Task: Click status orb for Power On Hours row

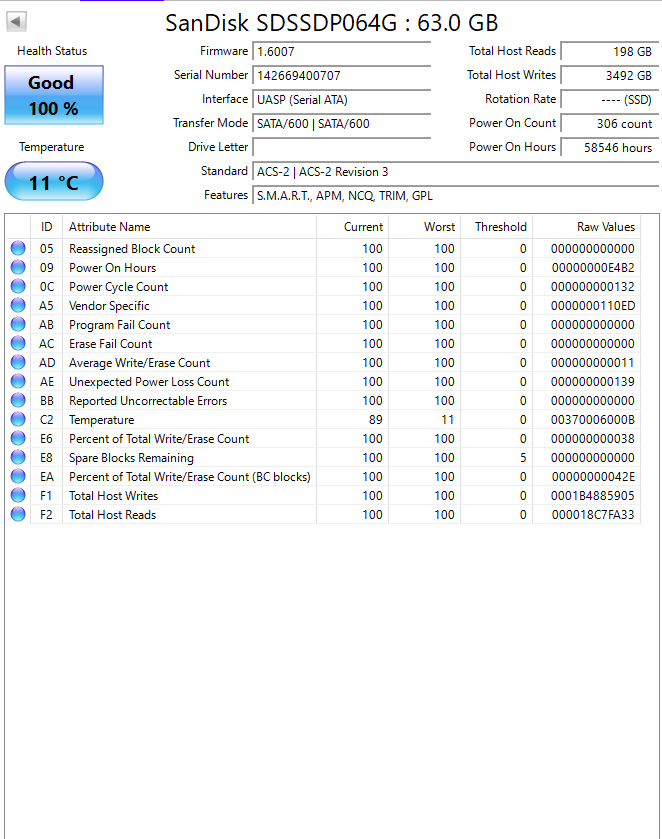Action: coord(18,267)
